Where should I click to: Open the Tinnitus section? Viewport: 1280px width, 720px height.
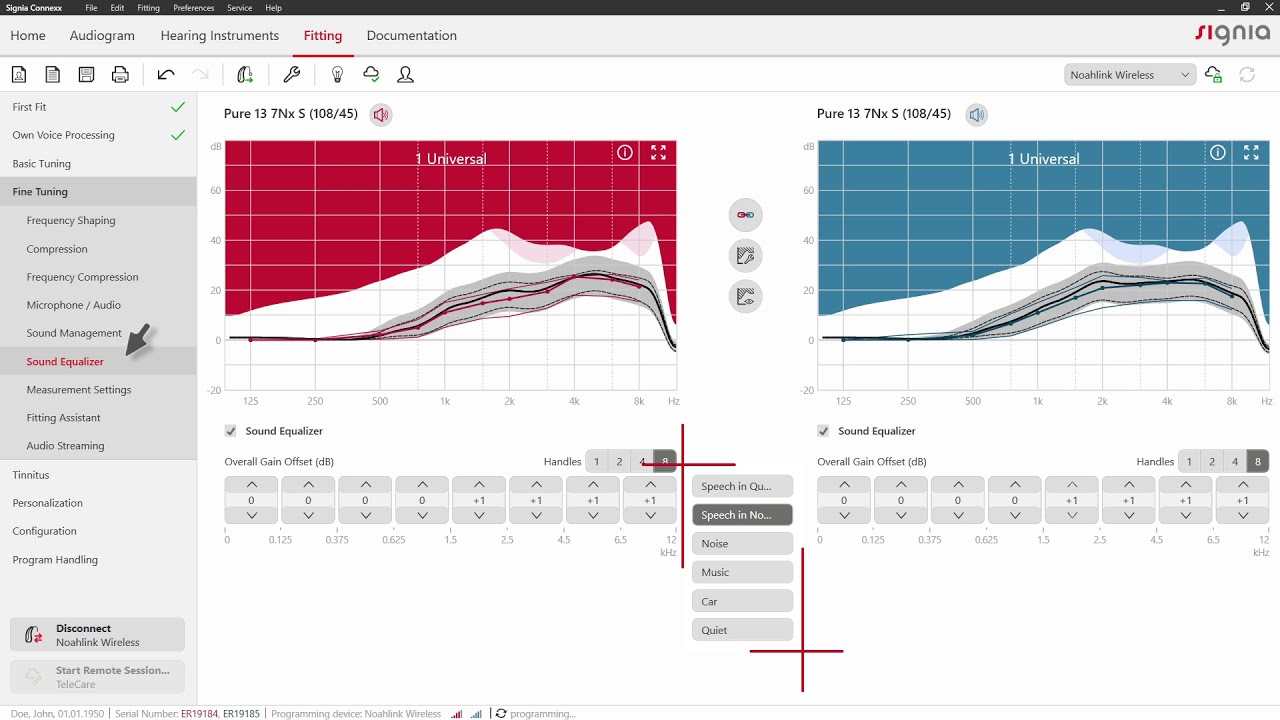click(x=31, y=475)
